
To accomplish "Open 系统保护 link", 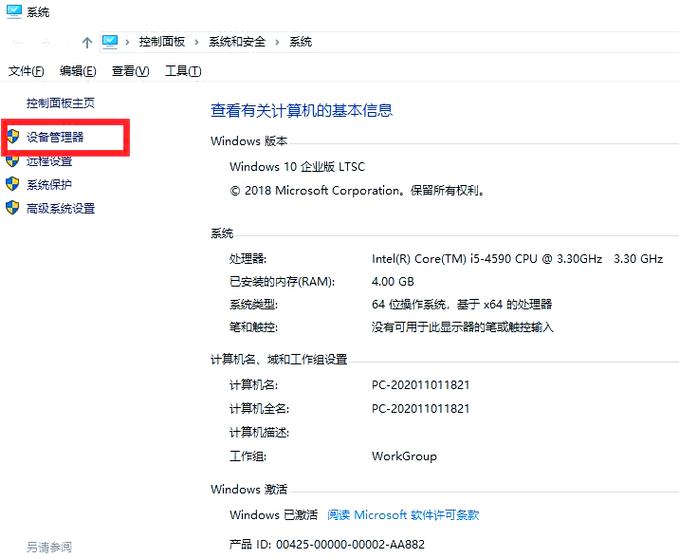I will click(49, 184).
